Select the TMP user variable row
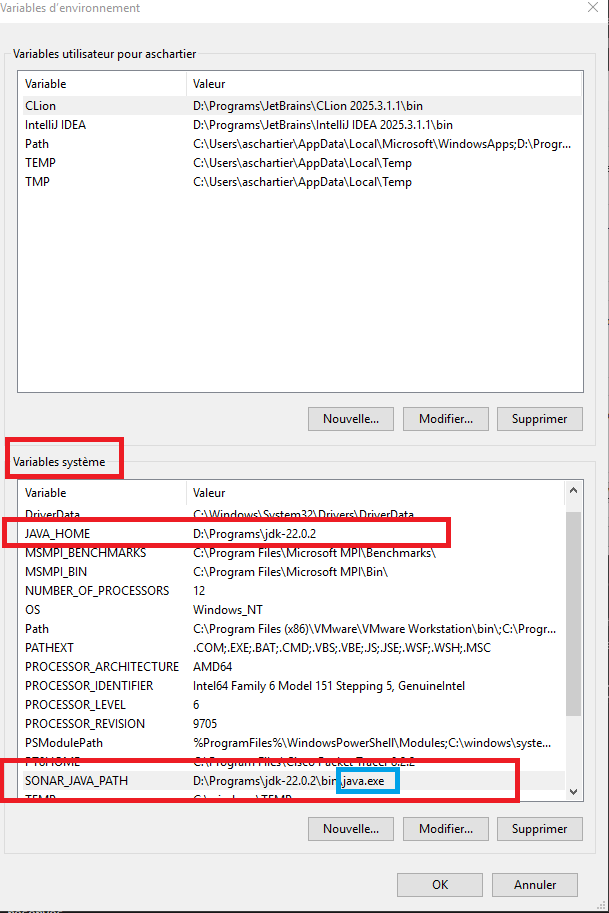Image resolution: width=609 pixels, height=913 pixels. pos(300,182)
